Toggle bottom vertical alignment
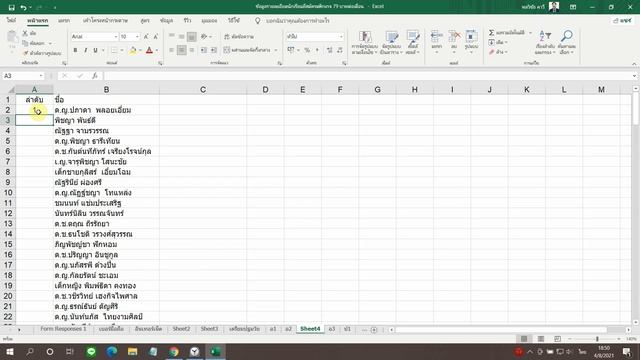Viewport: 640px width, 360px height. 191,37
